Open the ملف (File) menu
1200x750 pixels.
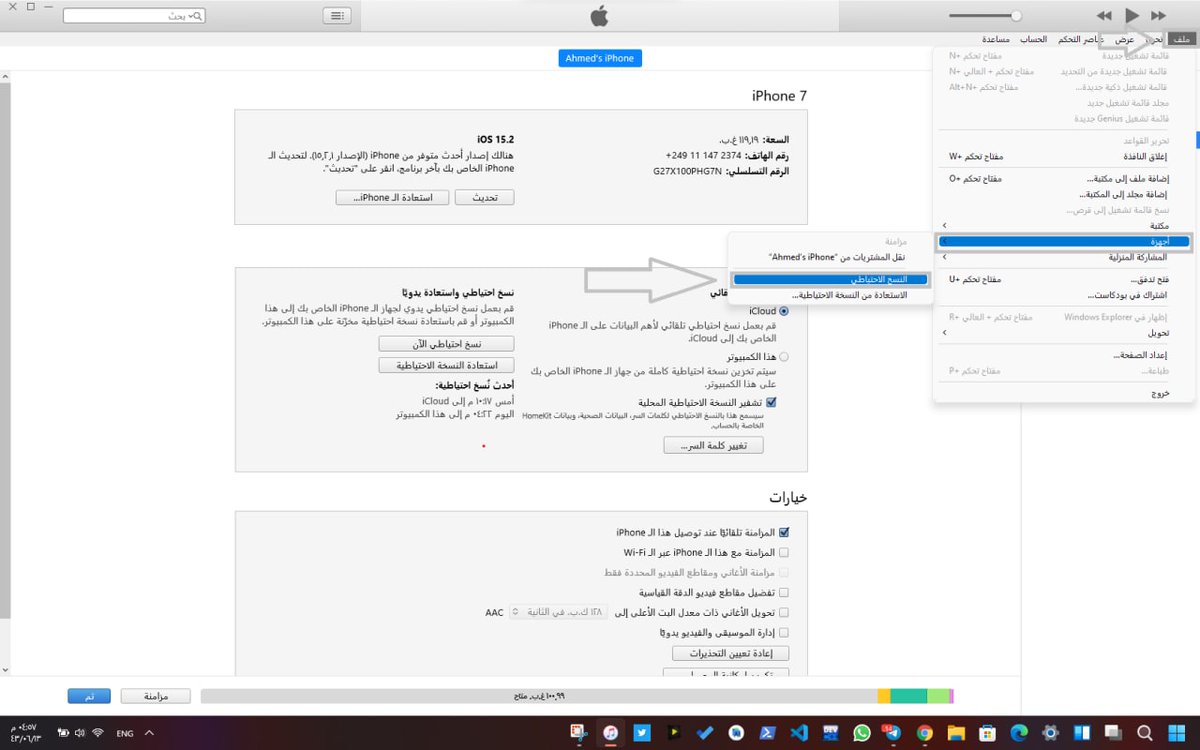click(x=1181, y=39)
